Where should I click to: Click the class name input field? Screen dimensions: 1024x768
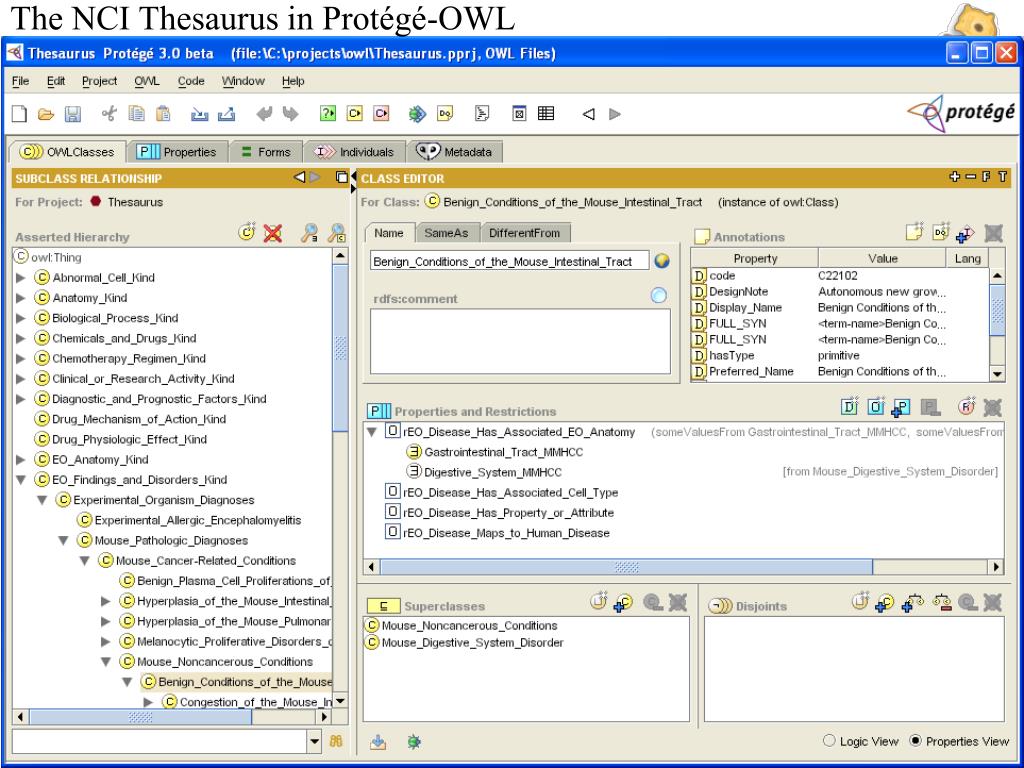click(510, 261)
